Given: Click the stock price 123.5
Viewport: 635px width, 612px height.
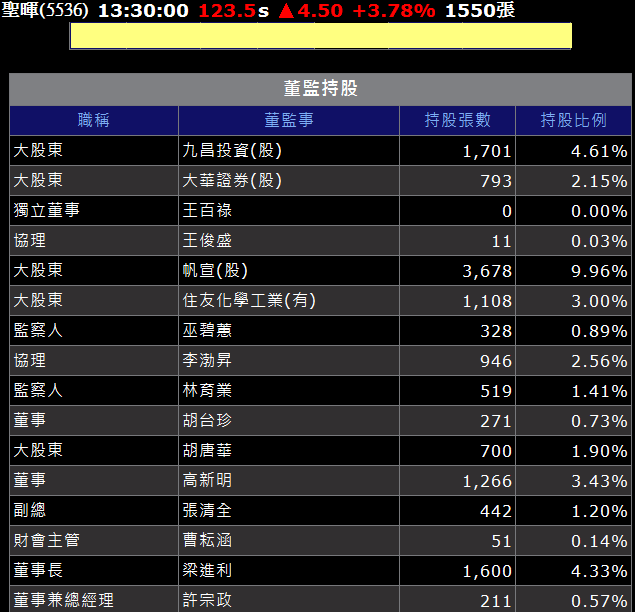Looking at the screenshot, I should point(228,11).
